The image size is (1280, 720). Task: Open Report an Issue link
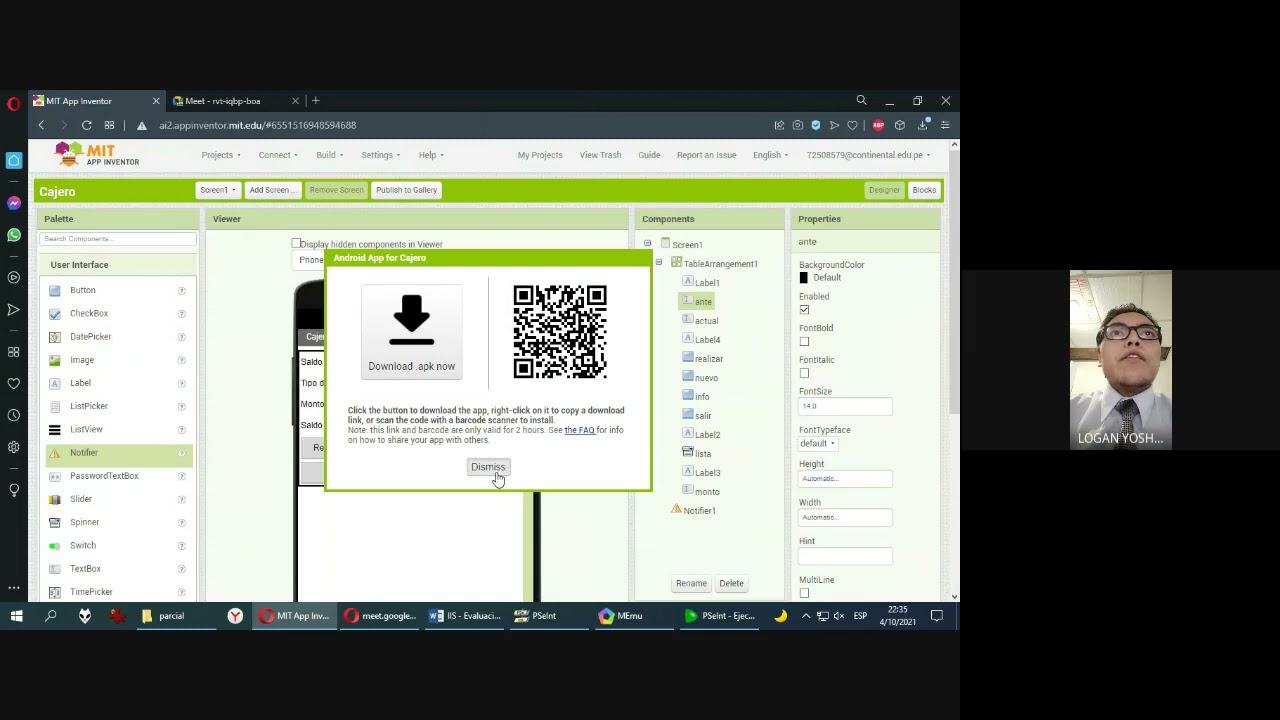tap(706, 155)
